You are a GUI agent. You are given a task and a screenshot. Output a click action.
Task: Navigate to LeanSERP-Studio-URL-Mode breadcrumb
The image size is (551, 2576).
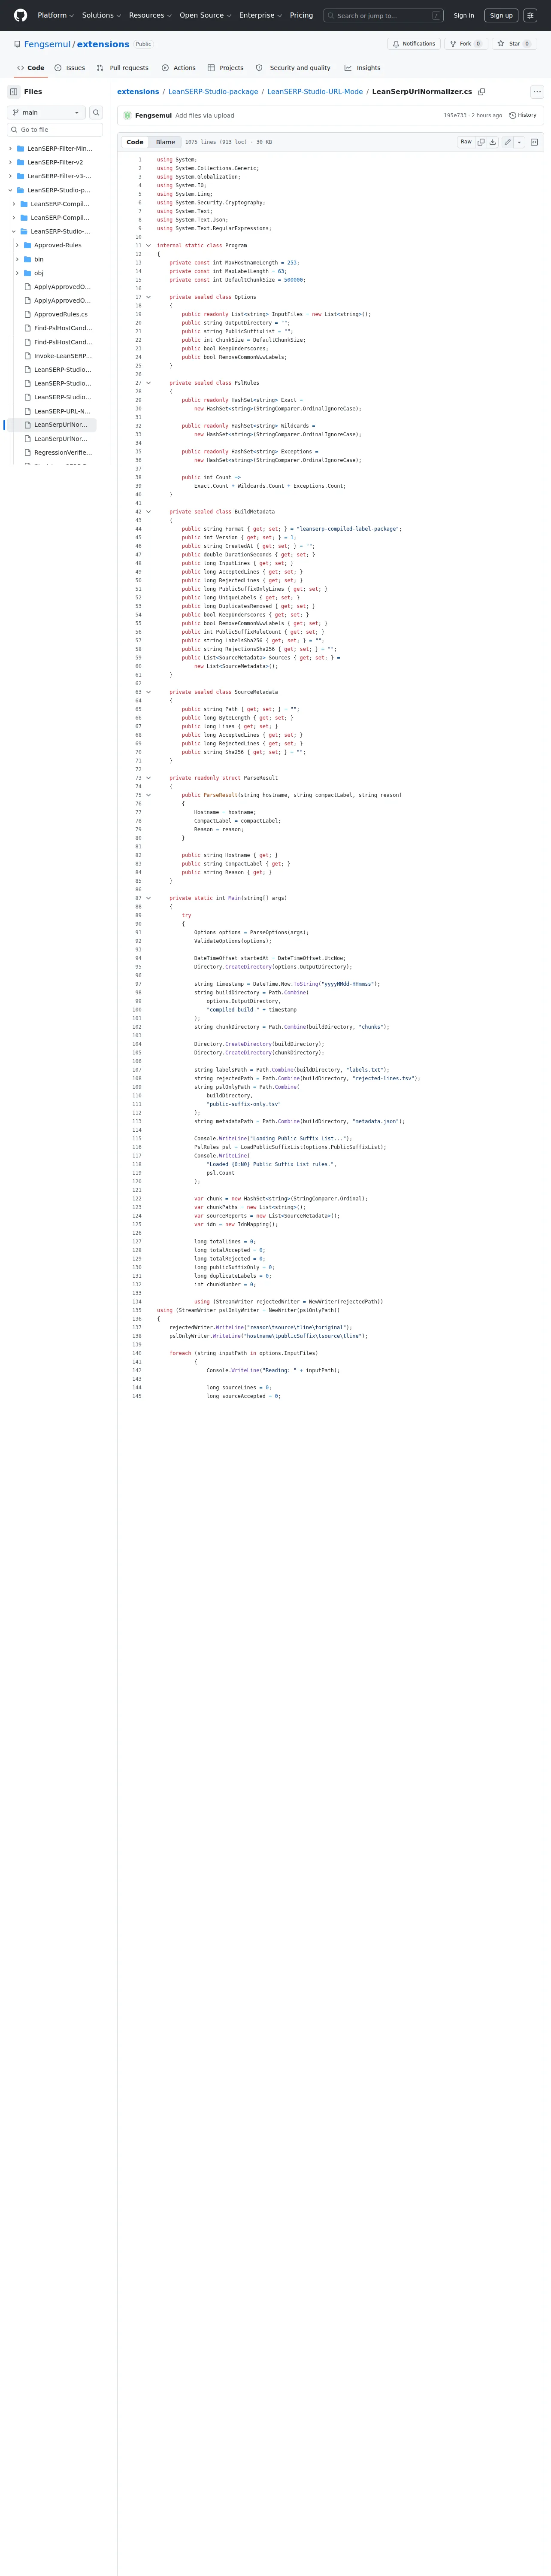click(x=315, y=92)
